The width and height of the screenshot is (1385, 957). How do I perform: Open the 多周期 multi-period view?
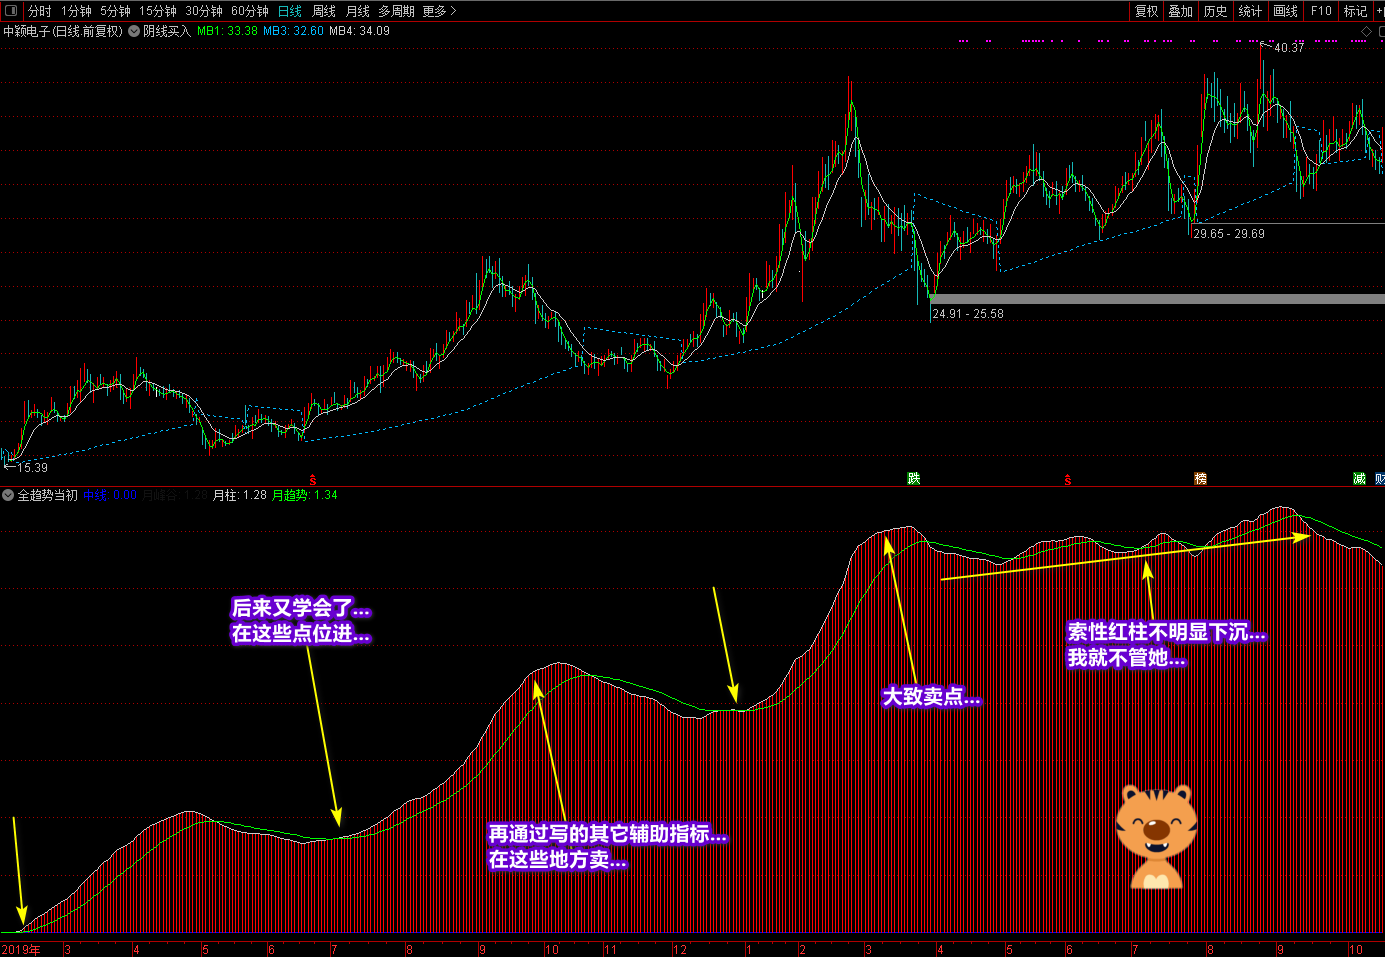pos(396,11)
